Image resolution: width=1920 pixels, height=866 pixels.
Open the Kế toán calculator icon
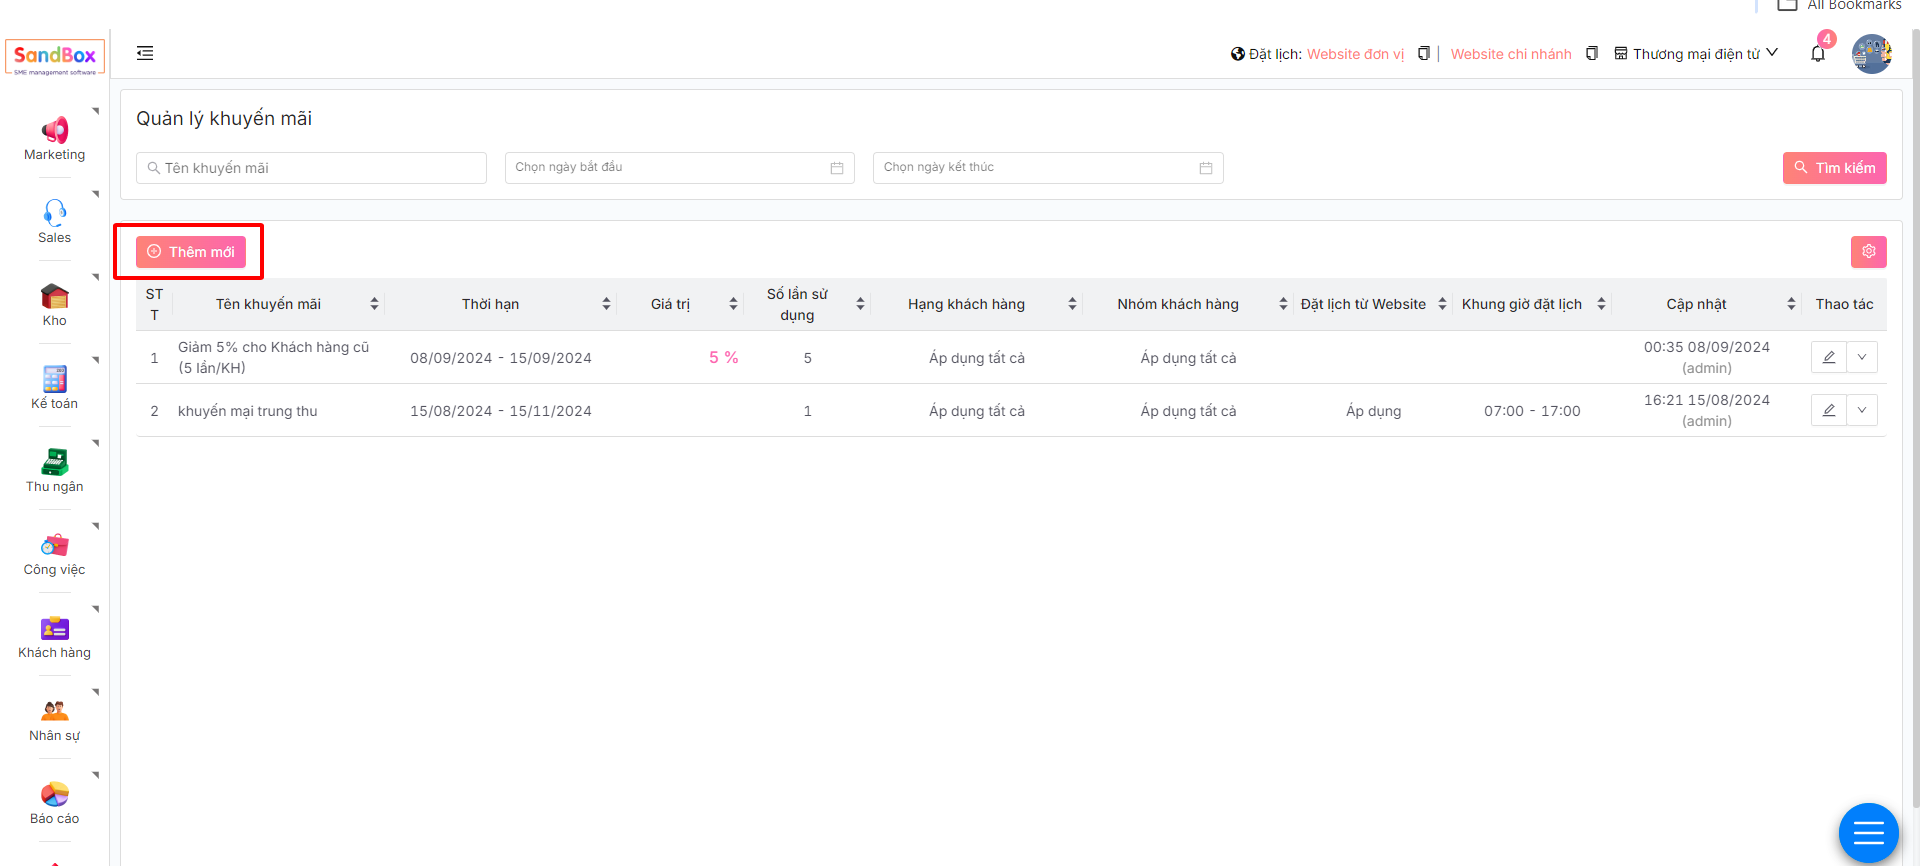pyautogui.click(x=54, y=379)
